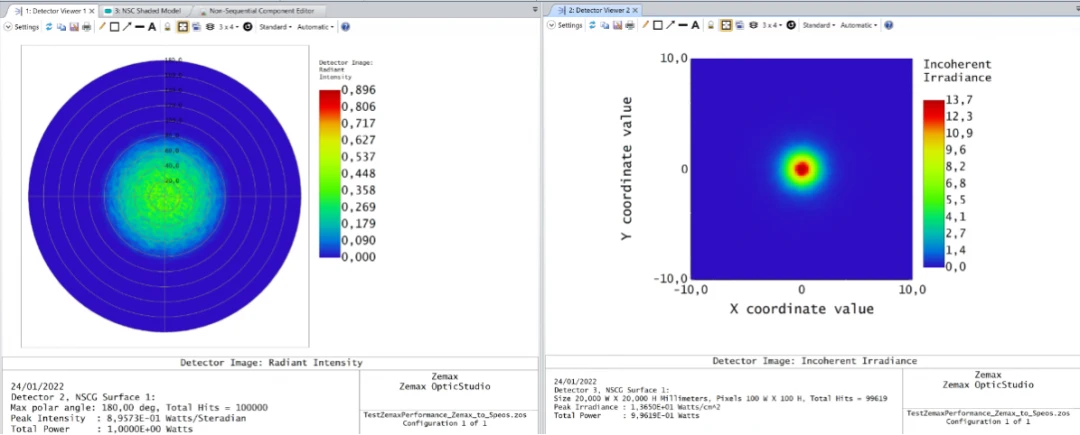Expand Settings in Detector Viewer 2
The width and height of the screenshot is (1080, 435).
pos(565,25)
